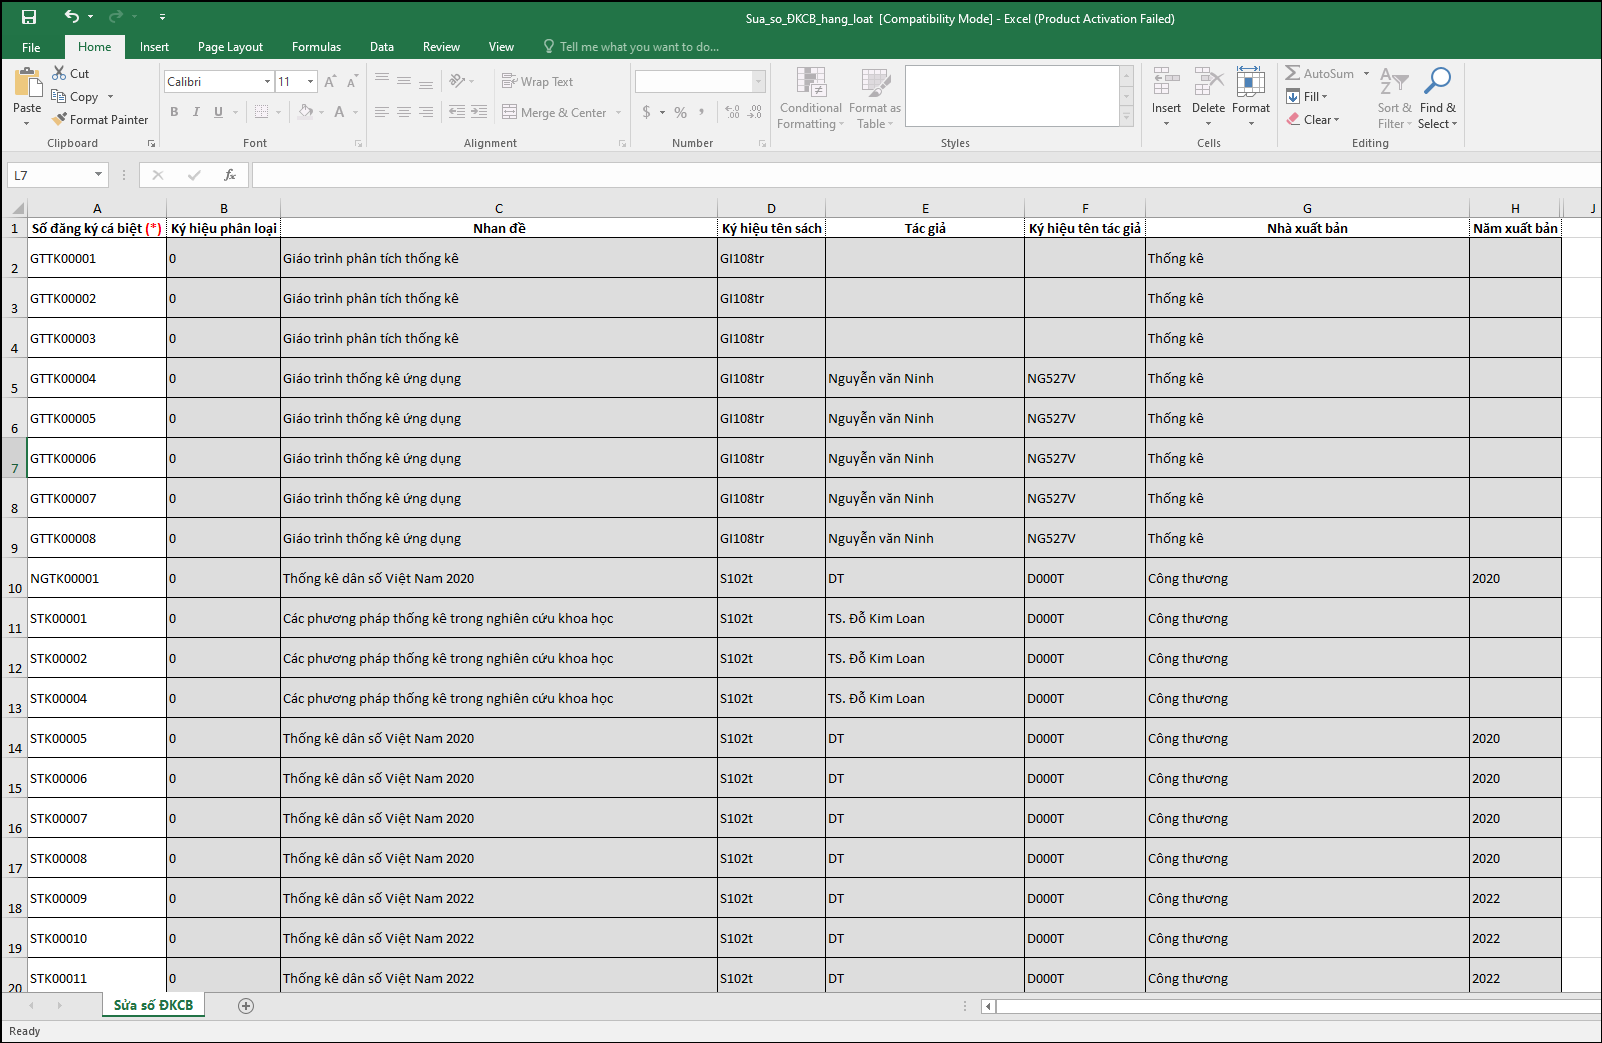Click inside the formula bar input

pyautogui.click(x=900, y=175)
